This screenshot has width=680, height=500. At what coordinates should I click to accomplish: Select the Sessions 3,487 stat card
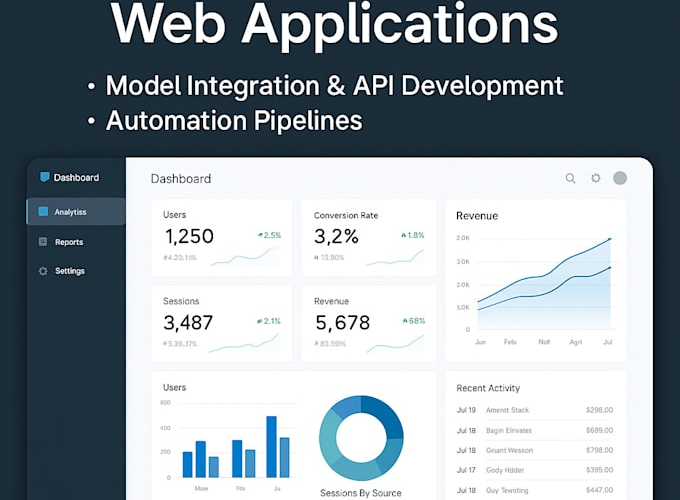[x=222, y=323]
